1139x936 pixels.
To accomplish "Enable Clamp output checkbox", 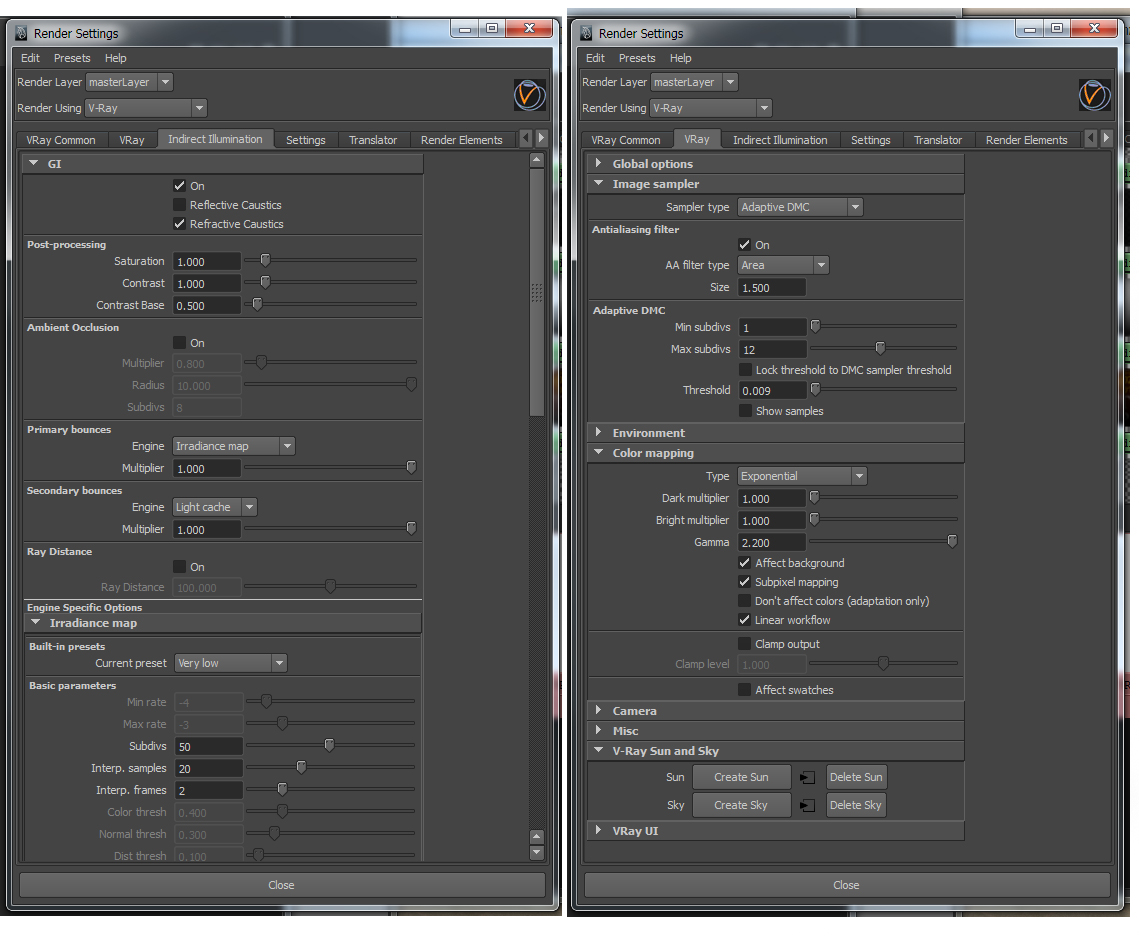I will click(745, 644).
